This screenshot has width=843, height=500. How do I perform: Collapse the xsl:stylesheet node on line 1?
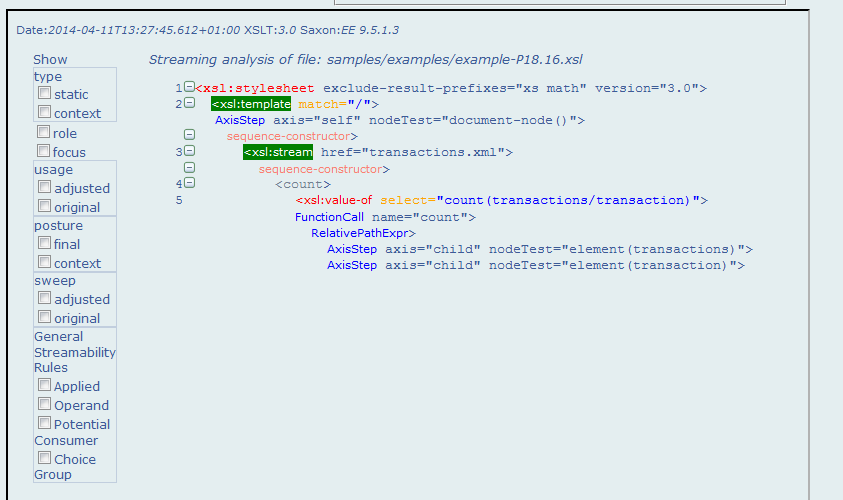click(189, 87)
